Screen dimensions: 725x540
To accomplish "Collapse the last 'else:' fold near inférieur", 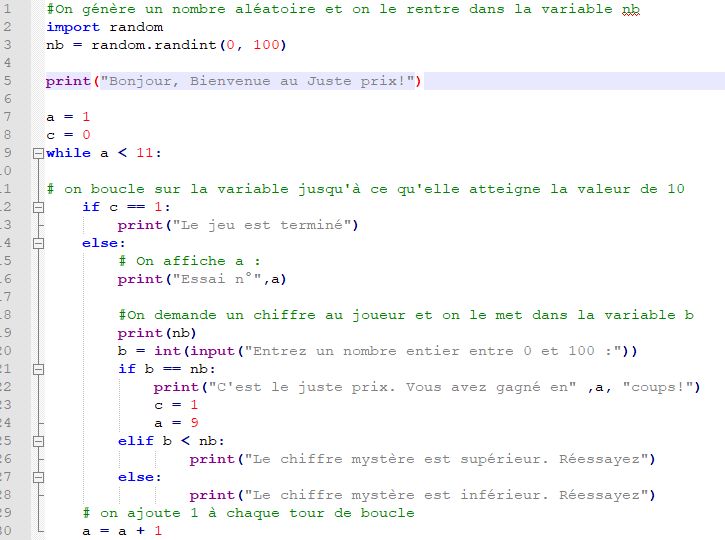I will (x=38, y=477).
